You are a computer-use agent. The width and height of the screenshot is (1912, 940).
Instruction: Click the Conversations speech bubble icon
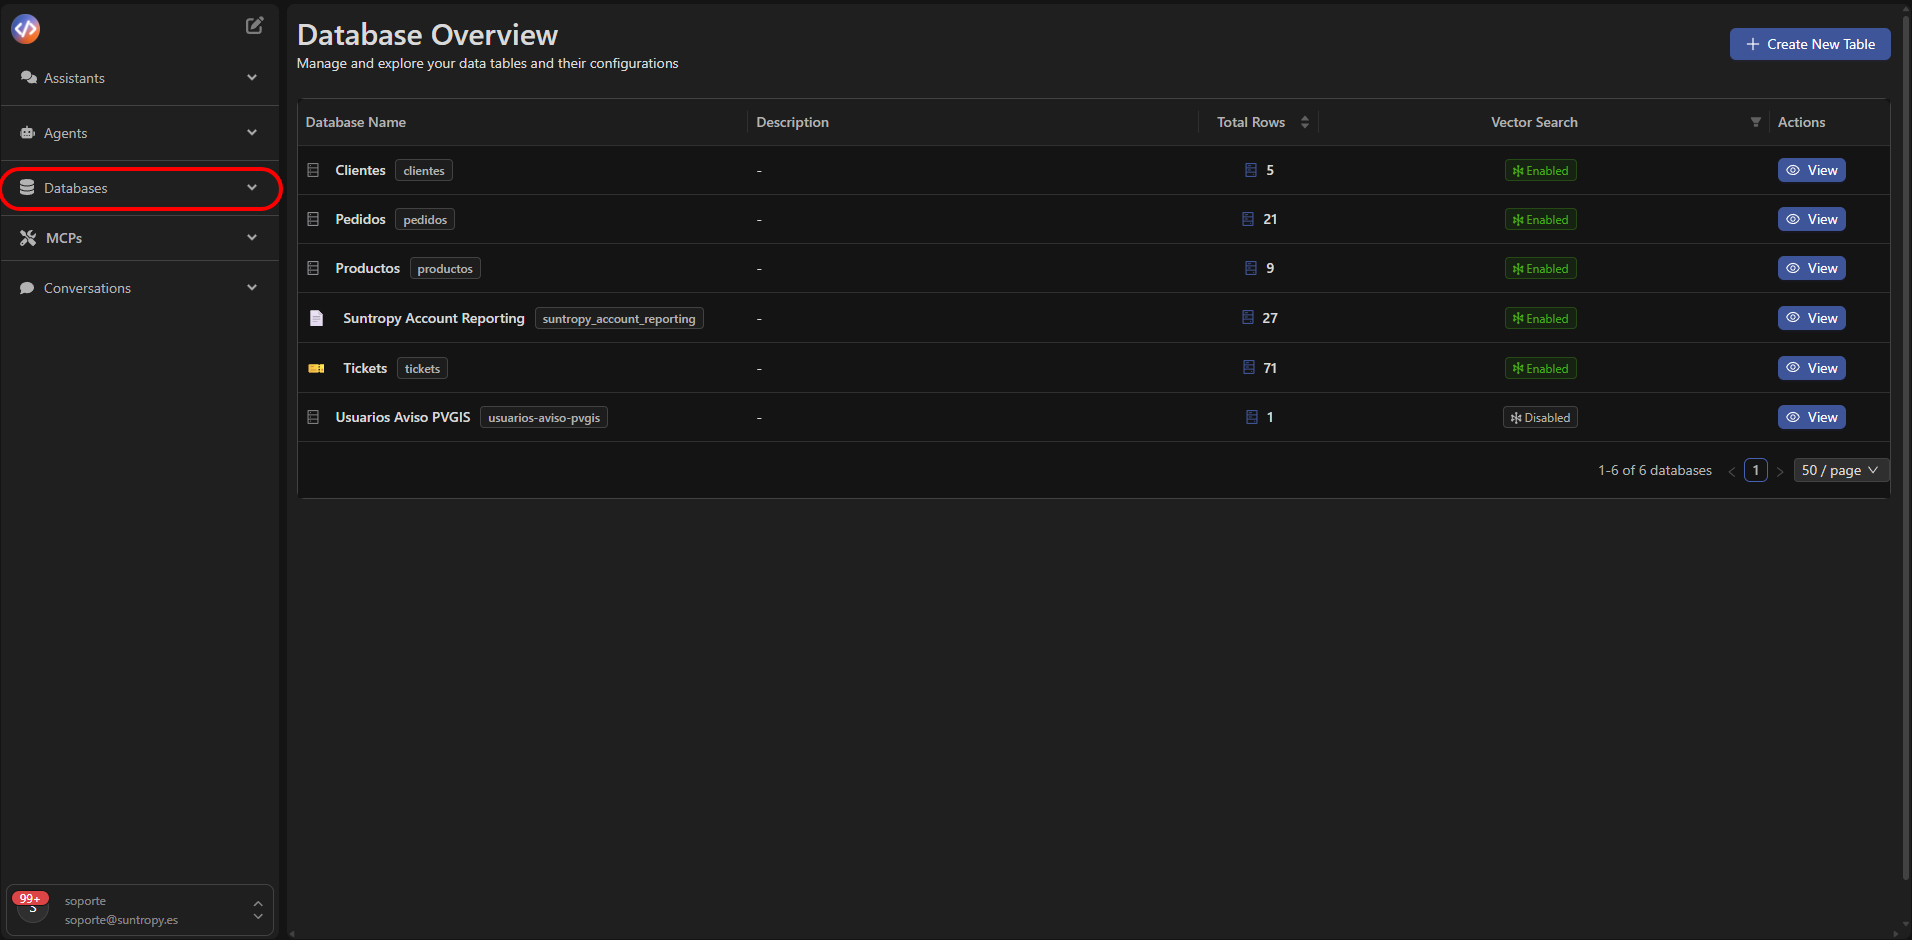pos(27,288)
